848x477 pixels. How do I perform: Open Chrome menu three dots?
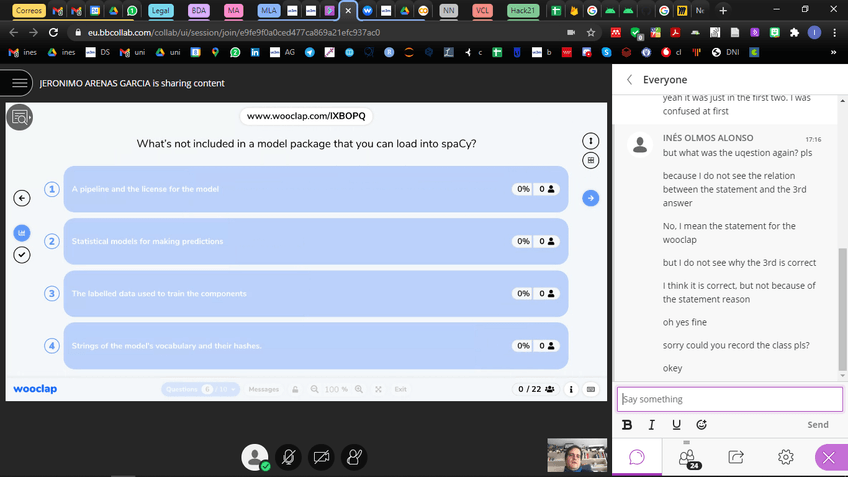point(834,32)
